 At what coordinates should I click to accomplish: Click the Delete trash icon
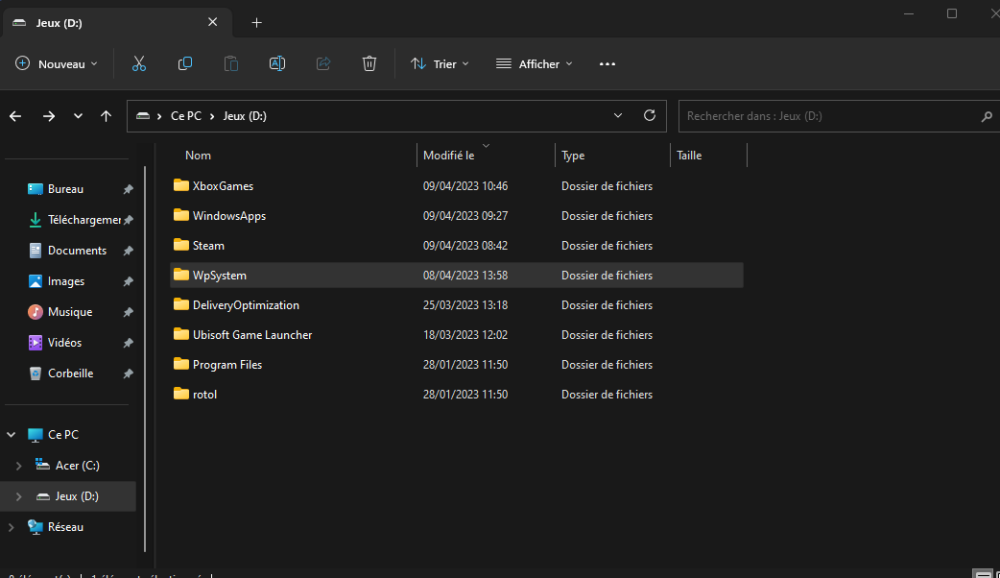[369, 64]
